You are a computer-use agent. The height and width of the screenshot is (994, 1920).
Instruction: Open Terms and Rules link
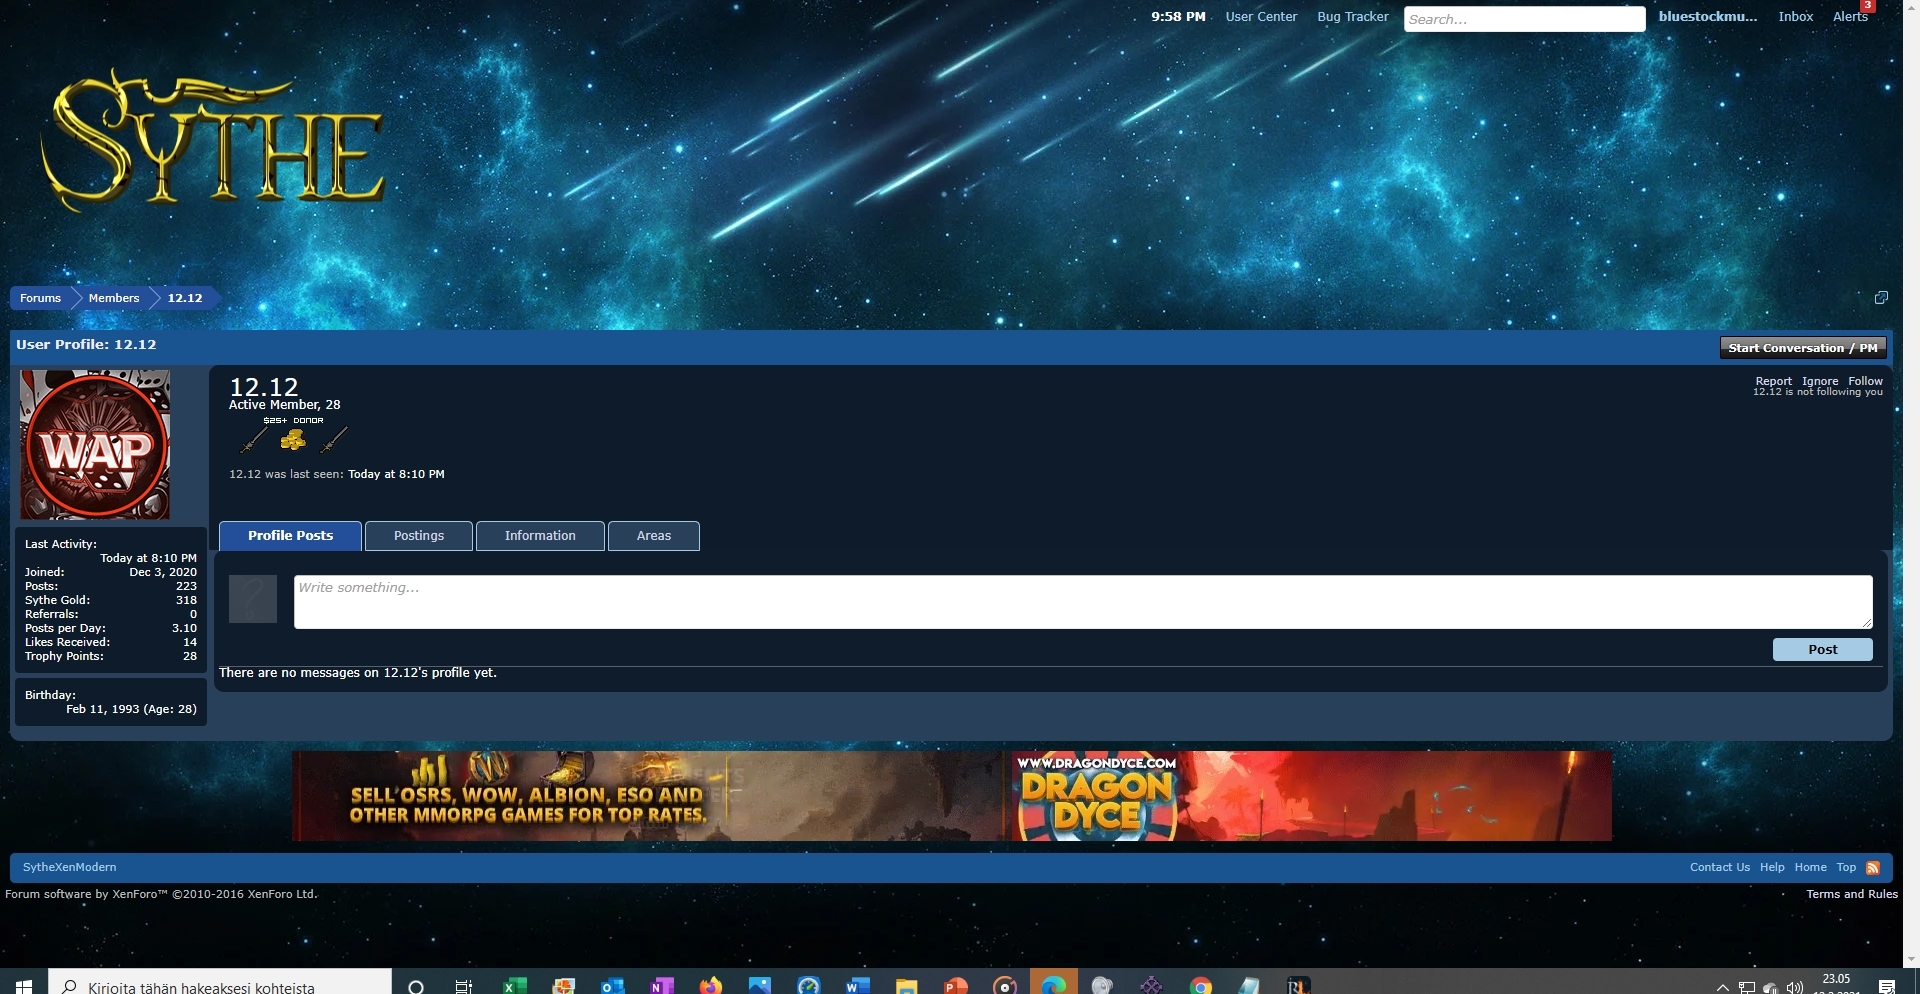point(1852,895)
